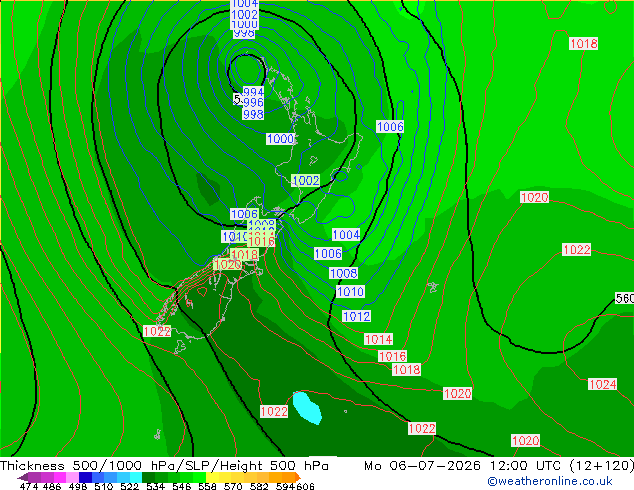Image resolution: width=634 pixels, height=490 pixels.
Task: Click the 'Thickness 500/1000 hPa/SLP/Height 500 hPa' title
Action: click(164, 466)
